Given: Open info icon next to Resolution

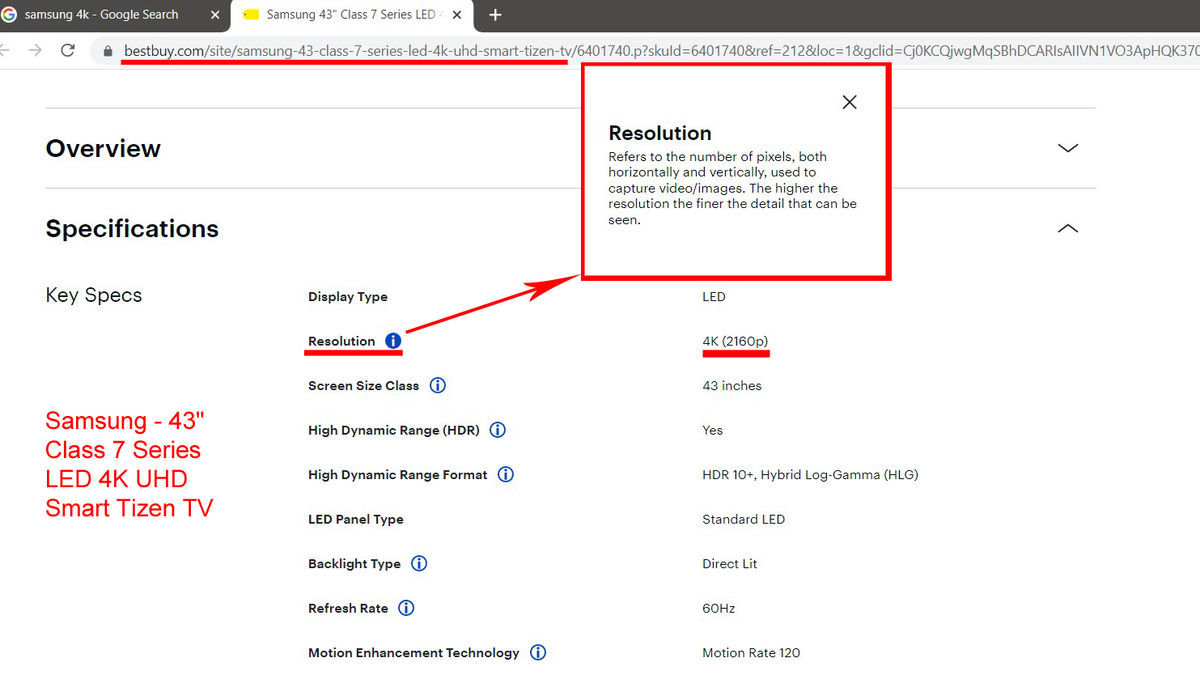Looking at the screenshot, I should tap(393, 341).
